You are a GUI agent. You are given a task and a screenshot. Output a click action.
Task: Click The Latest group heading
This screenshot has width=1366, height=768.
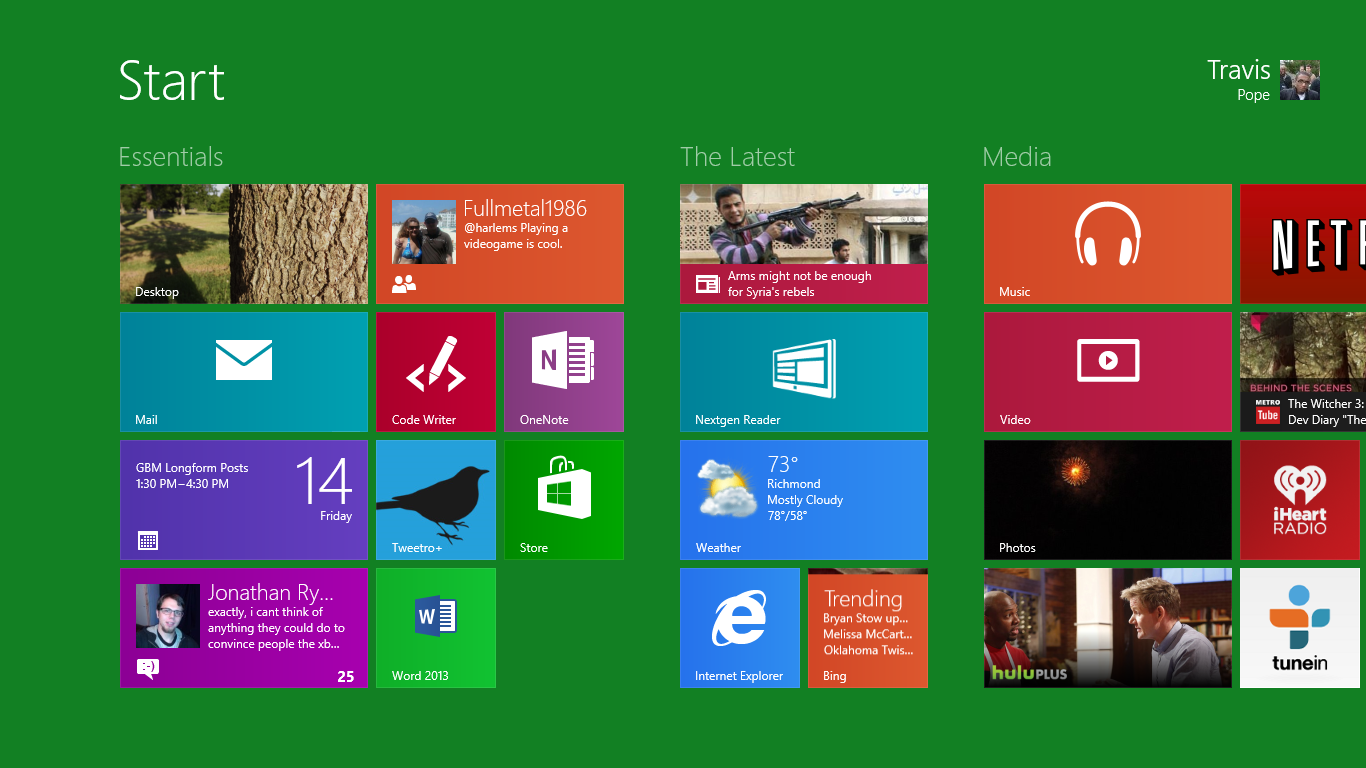point(737,157)
